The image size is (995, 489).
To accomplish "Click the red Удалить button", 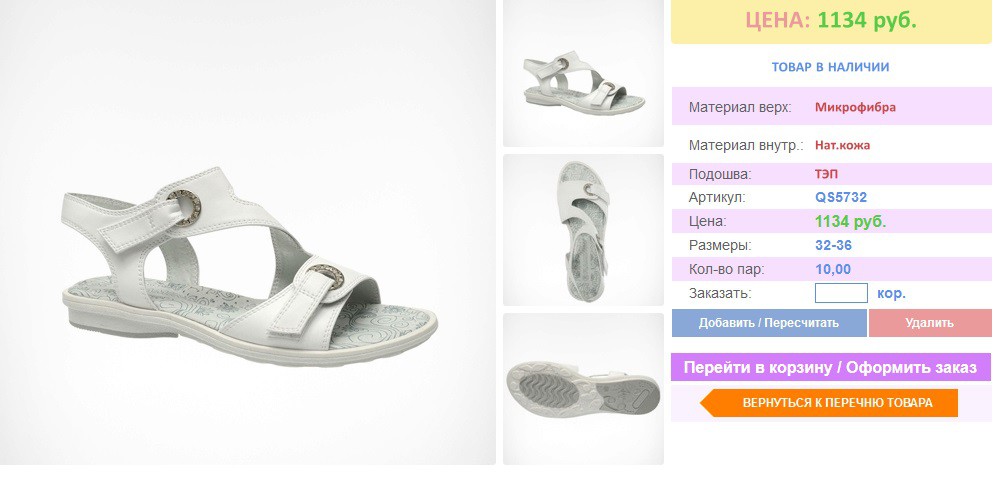I will tap(930, 323).
